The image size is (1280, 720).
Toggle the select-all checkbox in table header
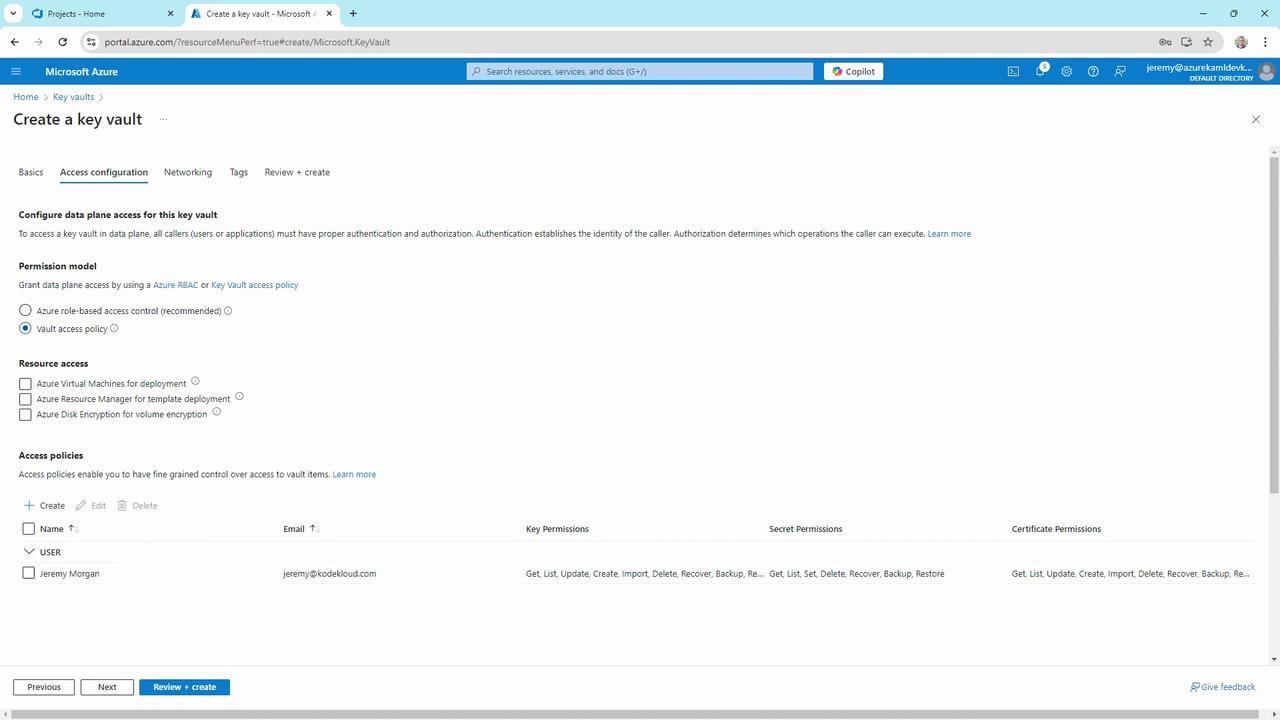[x=28, y=529]
